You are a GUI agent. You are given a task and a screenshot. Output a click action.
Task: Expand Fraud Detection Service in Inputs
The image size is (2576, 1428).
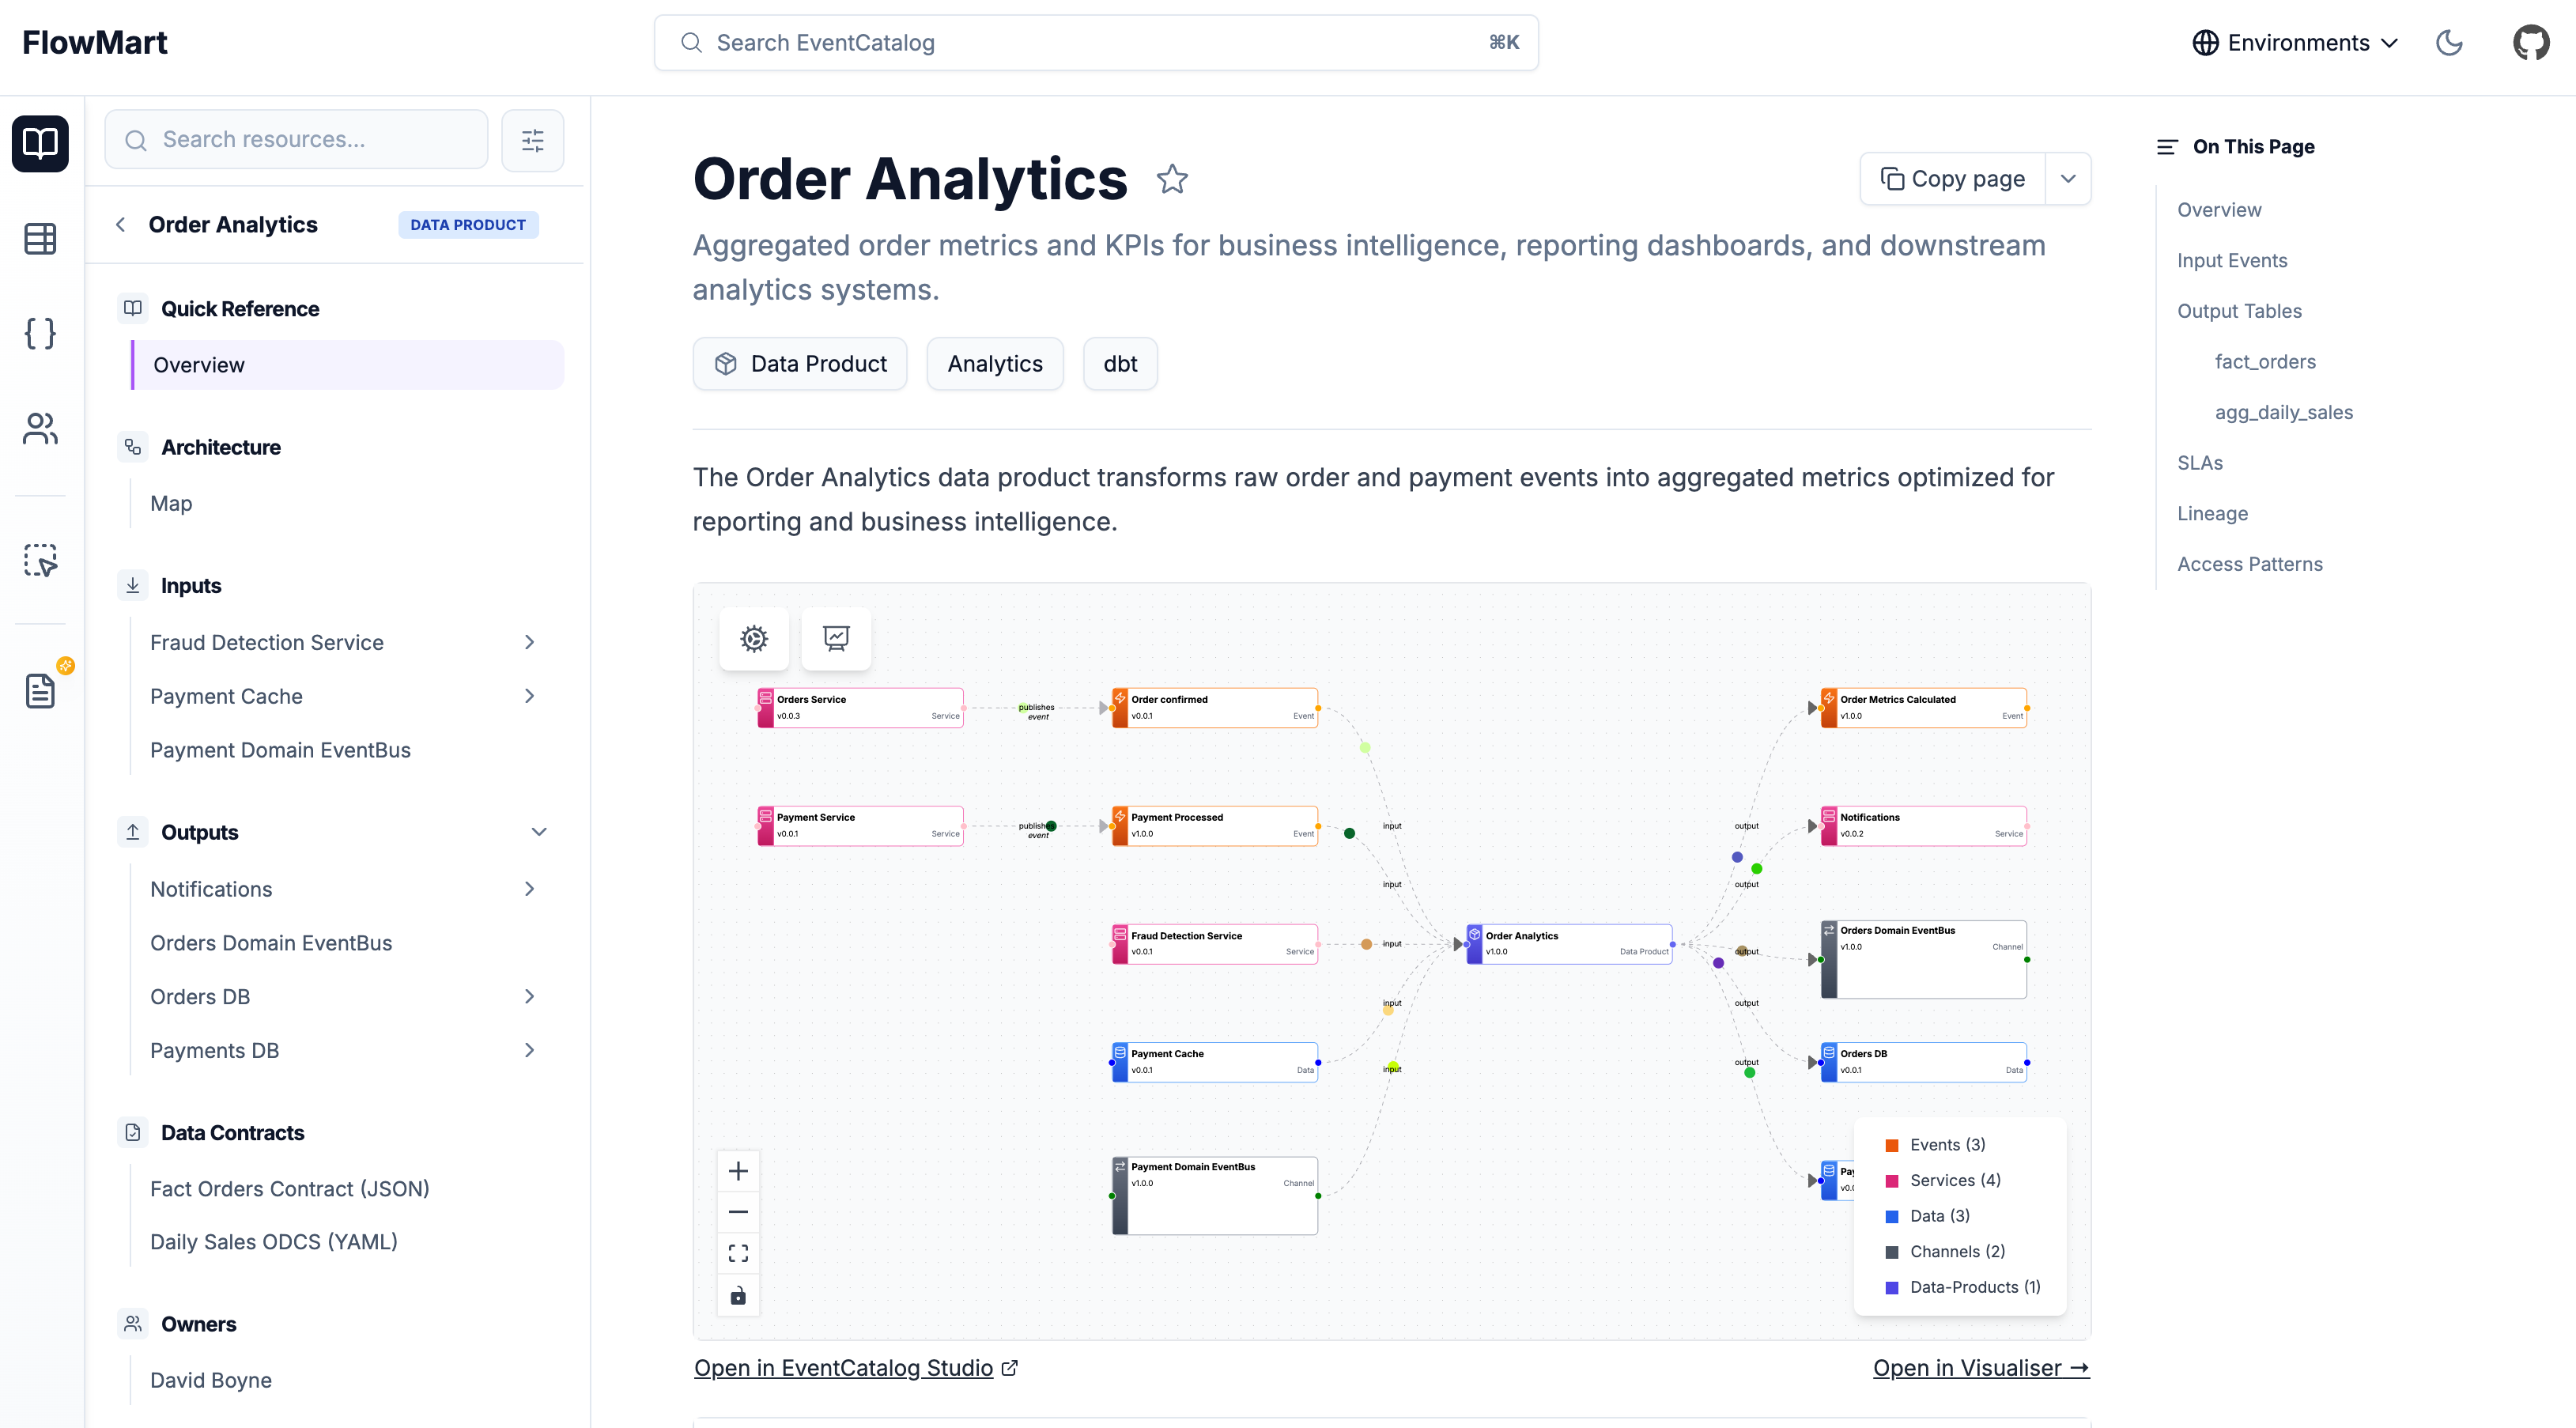(530, 642)
